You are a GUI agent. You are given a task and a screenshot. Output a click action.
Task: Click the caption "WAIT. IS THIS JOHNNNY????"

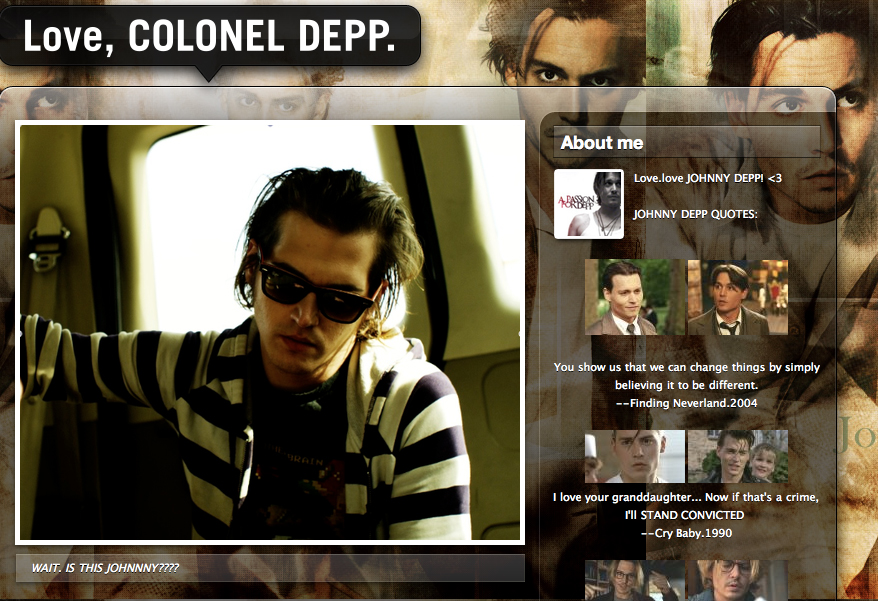coord(105,568)
